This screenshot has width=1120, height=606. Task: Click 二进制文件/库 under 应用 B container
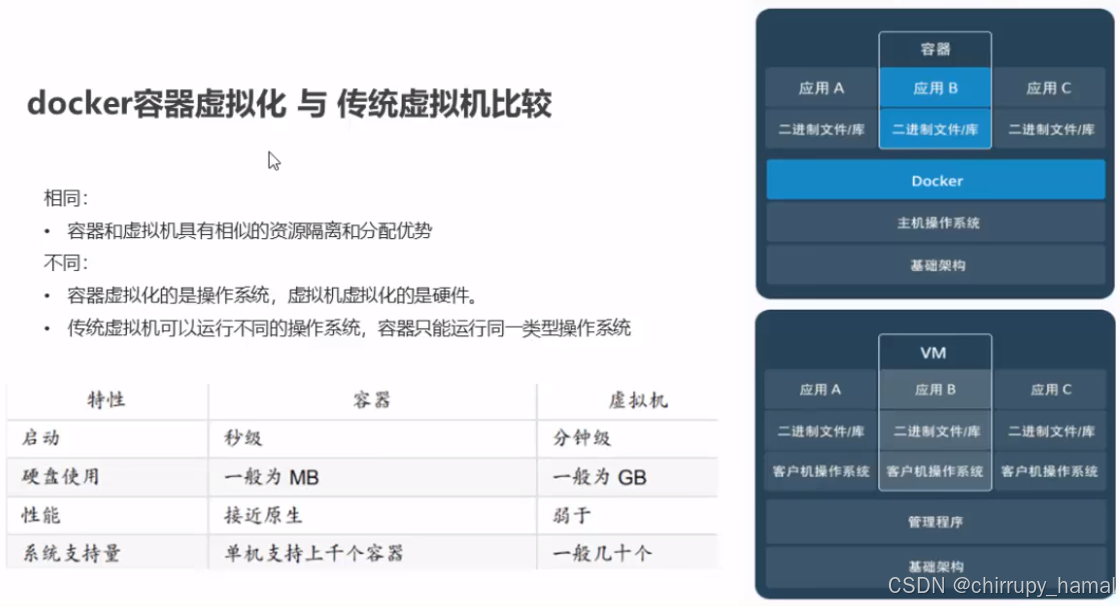click(x=935, y=129)
